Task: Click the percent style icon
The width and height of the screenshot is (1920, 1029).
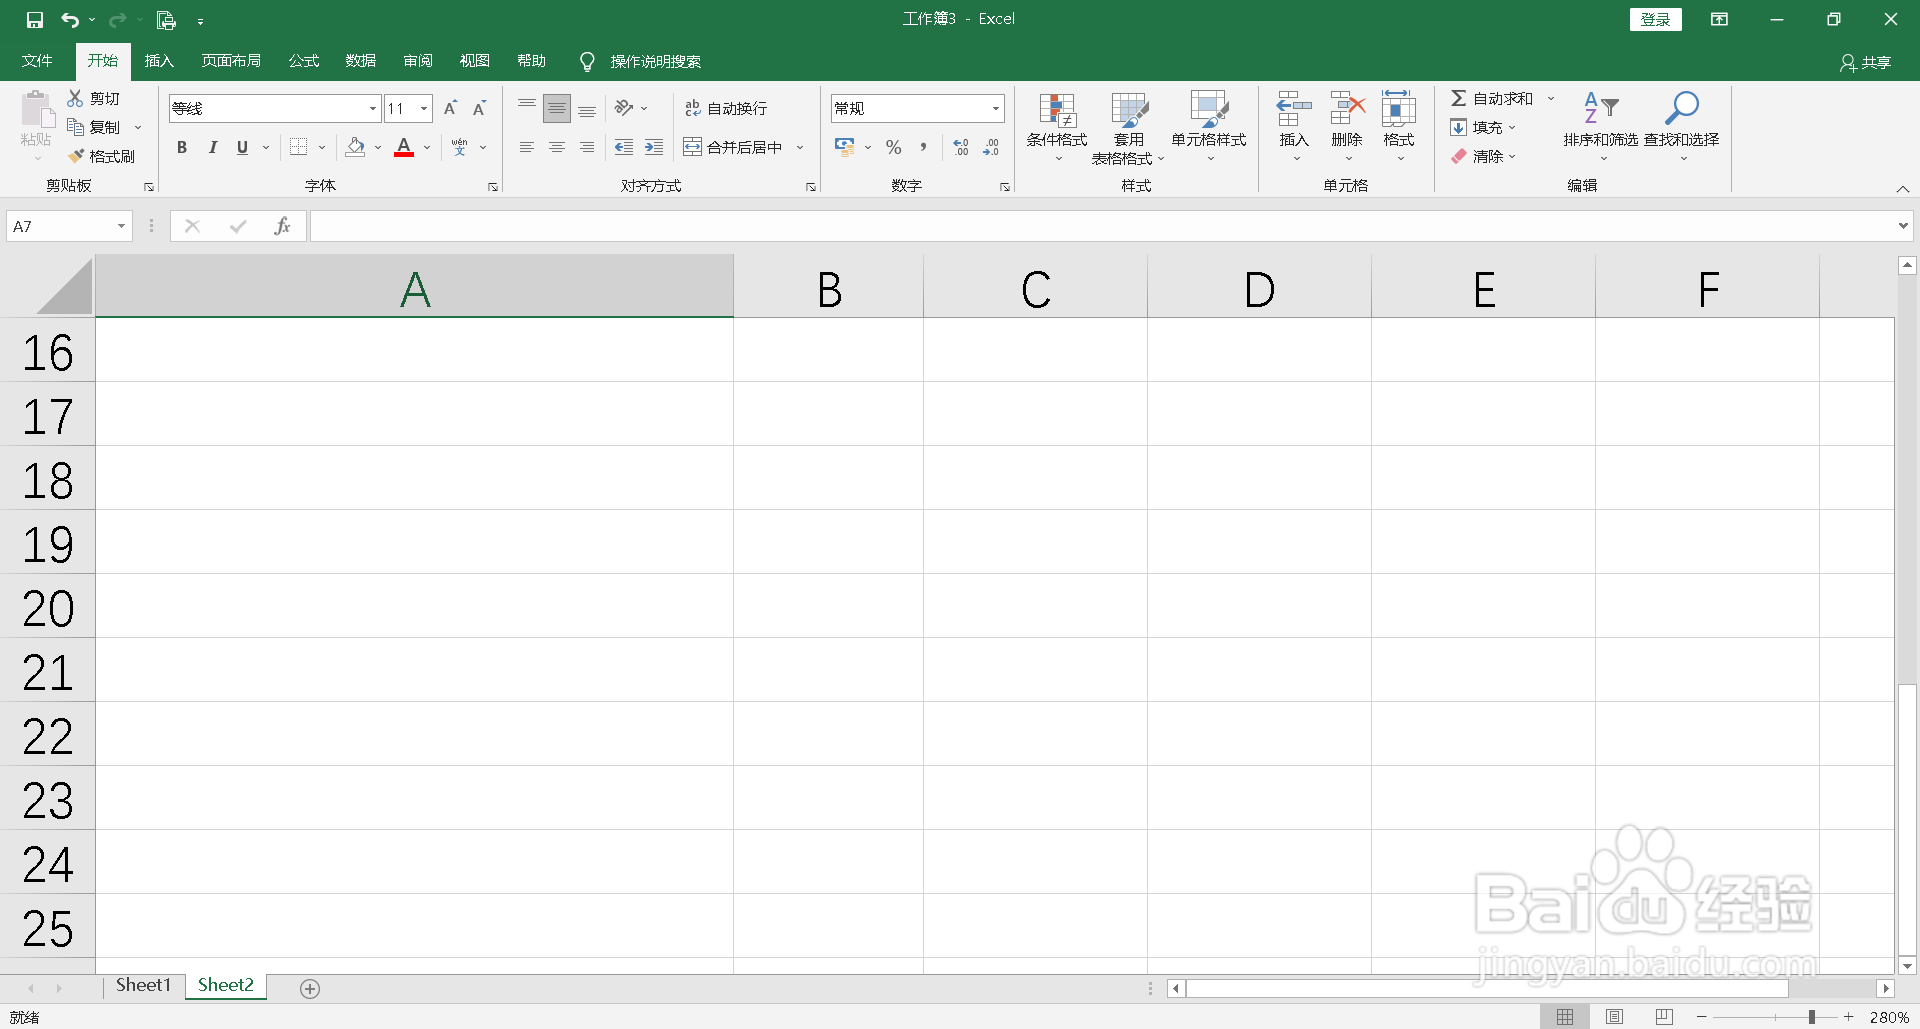Action: [893, 147]
